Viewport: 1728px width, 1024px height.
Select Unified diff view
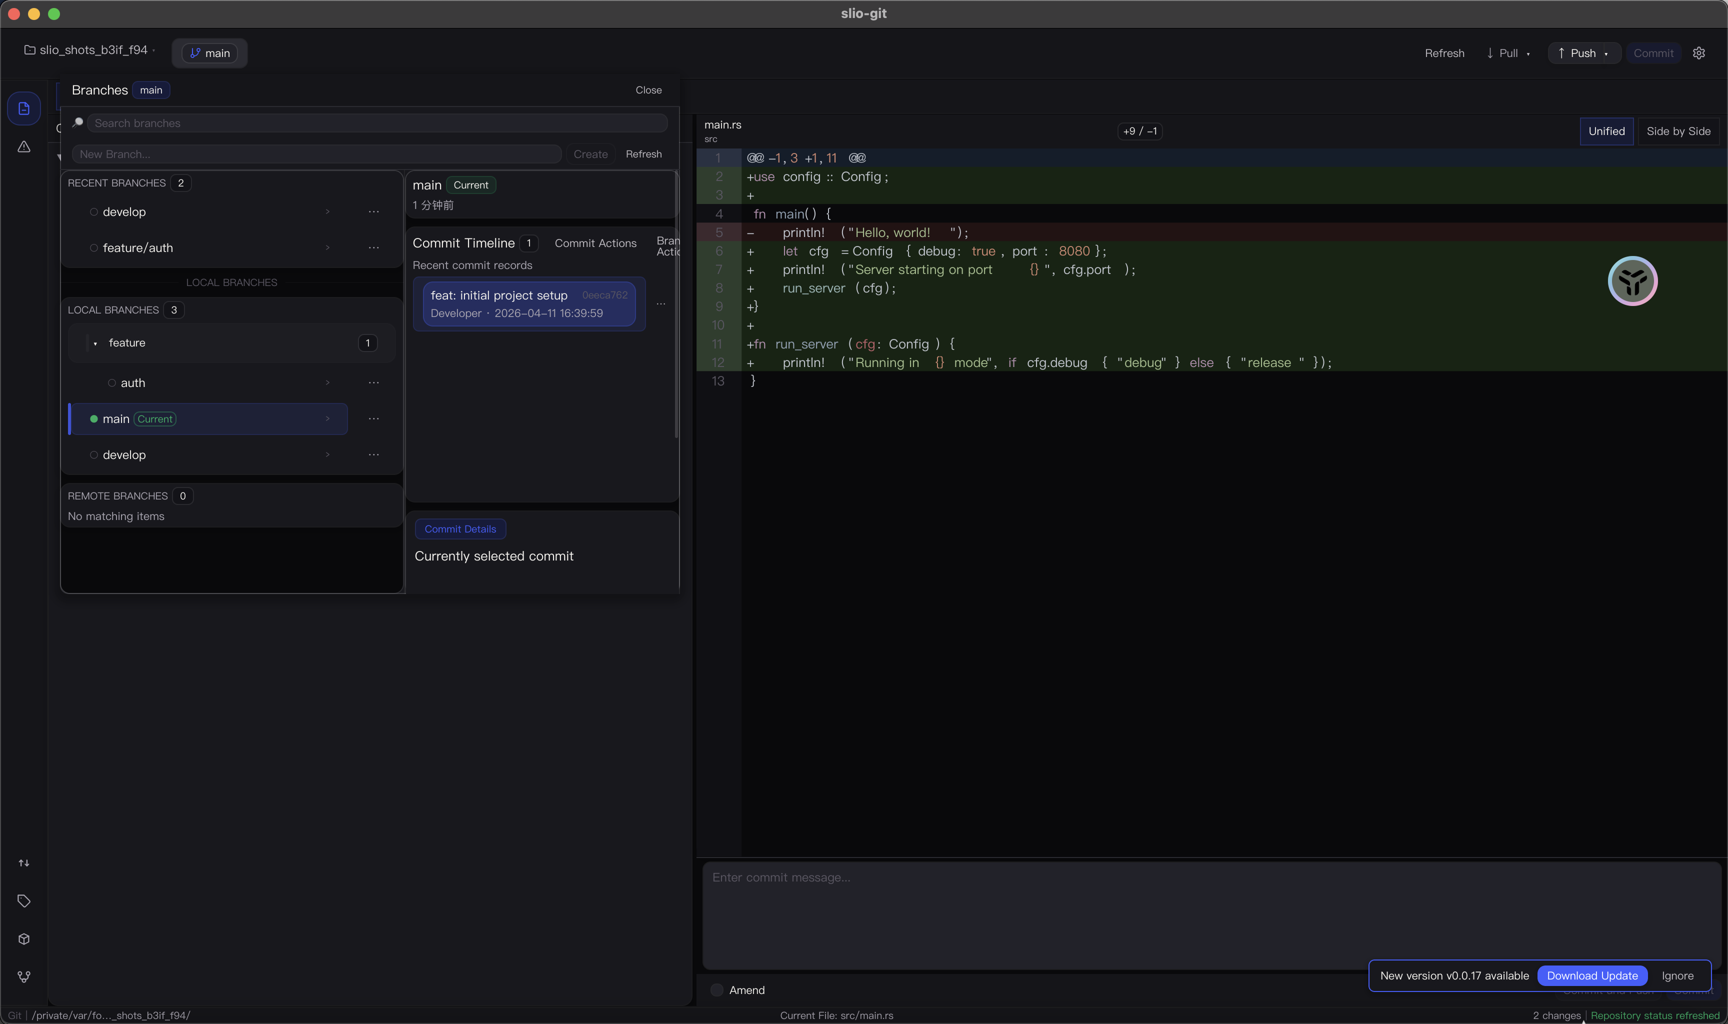click(x=1606, y=131)
